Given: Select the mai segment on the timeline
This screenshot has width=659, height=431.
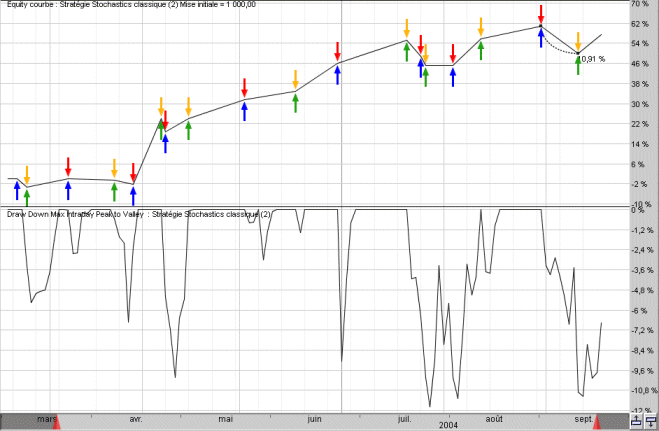Looking at the screenshot, I should click(x=226, y=419).
